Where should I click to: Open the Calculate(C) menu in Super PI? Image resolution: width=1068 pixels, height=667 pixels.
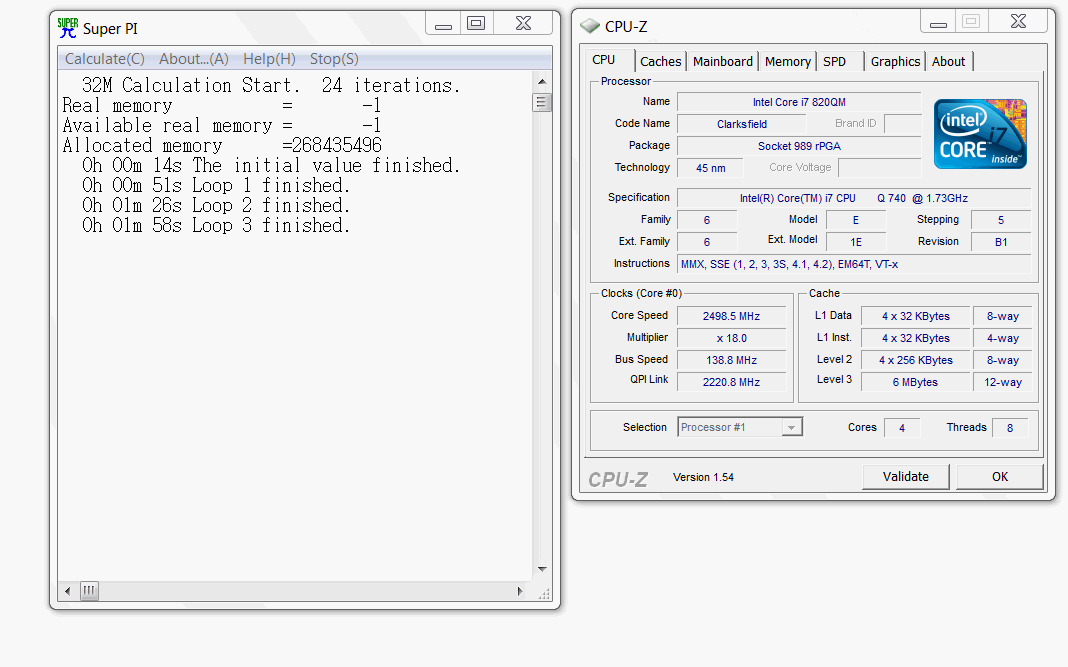pyautogui.click(x=105, y=59)
